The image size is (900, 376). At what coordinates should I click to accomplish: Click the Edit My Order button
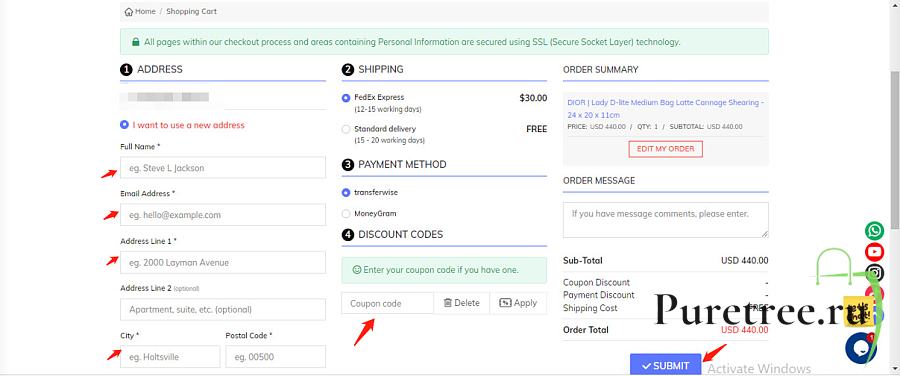pyautogui.click(x=666, y=149)
